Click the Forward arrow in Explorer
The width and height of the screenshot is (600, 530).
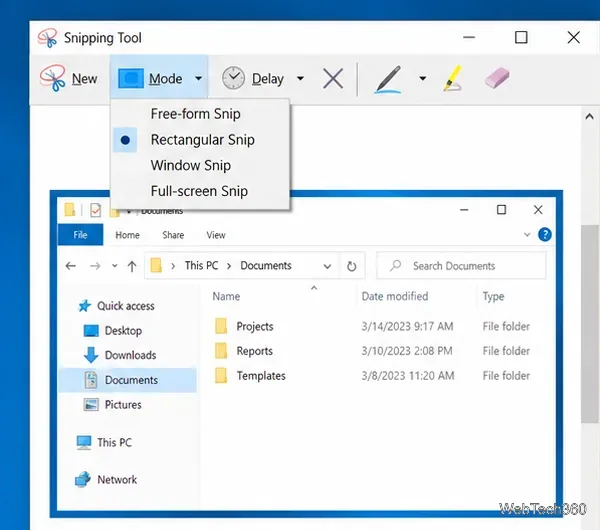[95, 266]
